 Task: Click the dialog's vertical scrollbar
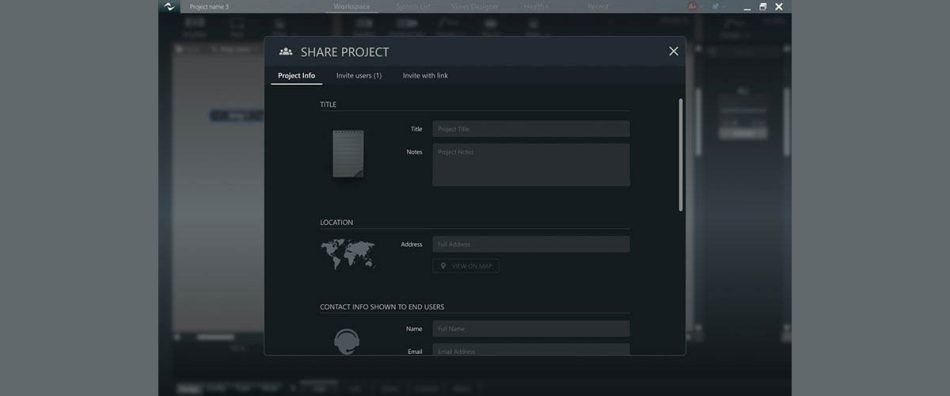680,155
